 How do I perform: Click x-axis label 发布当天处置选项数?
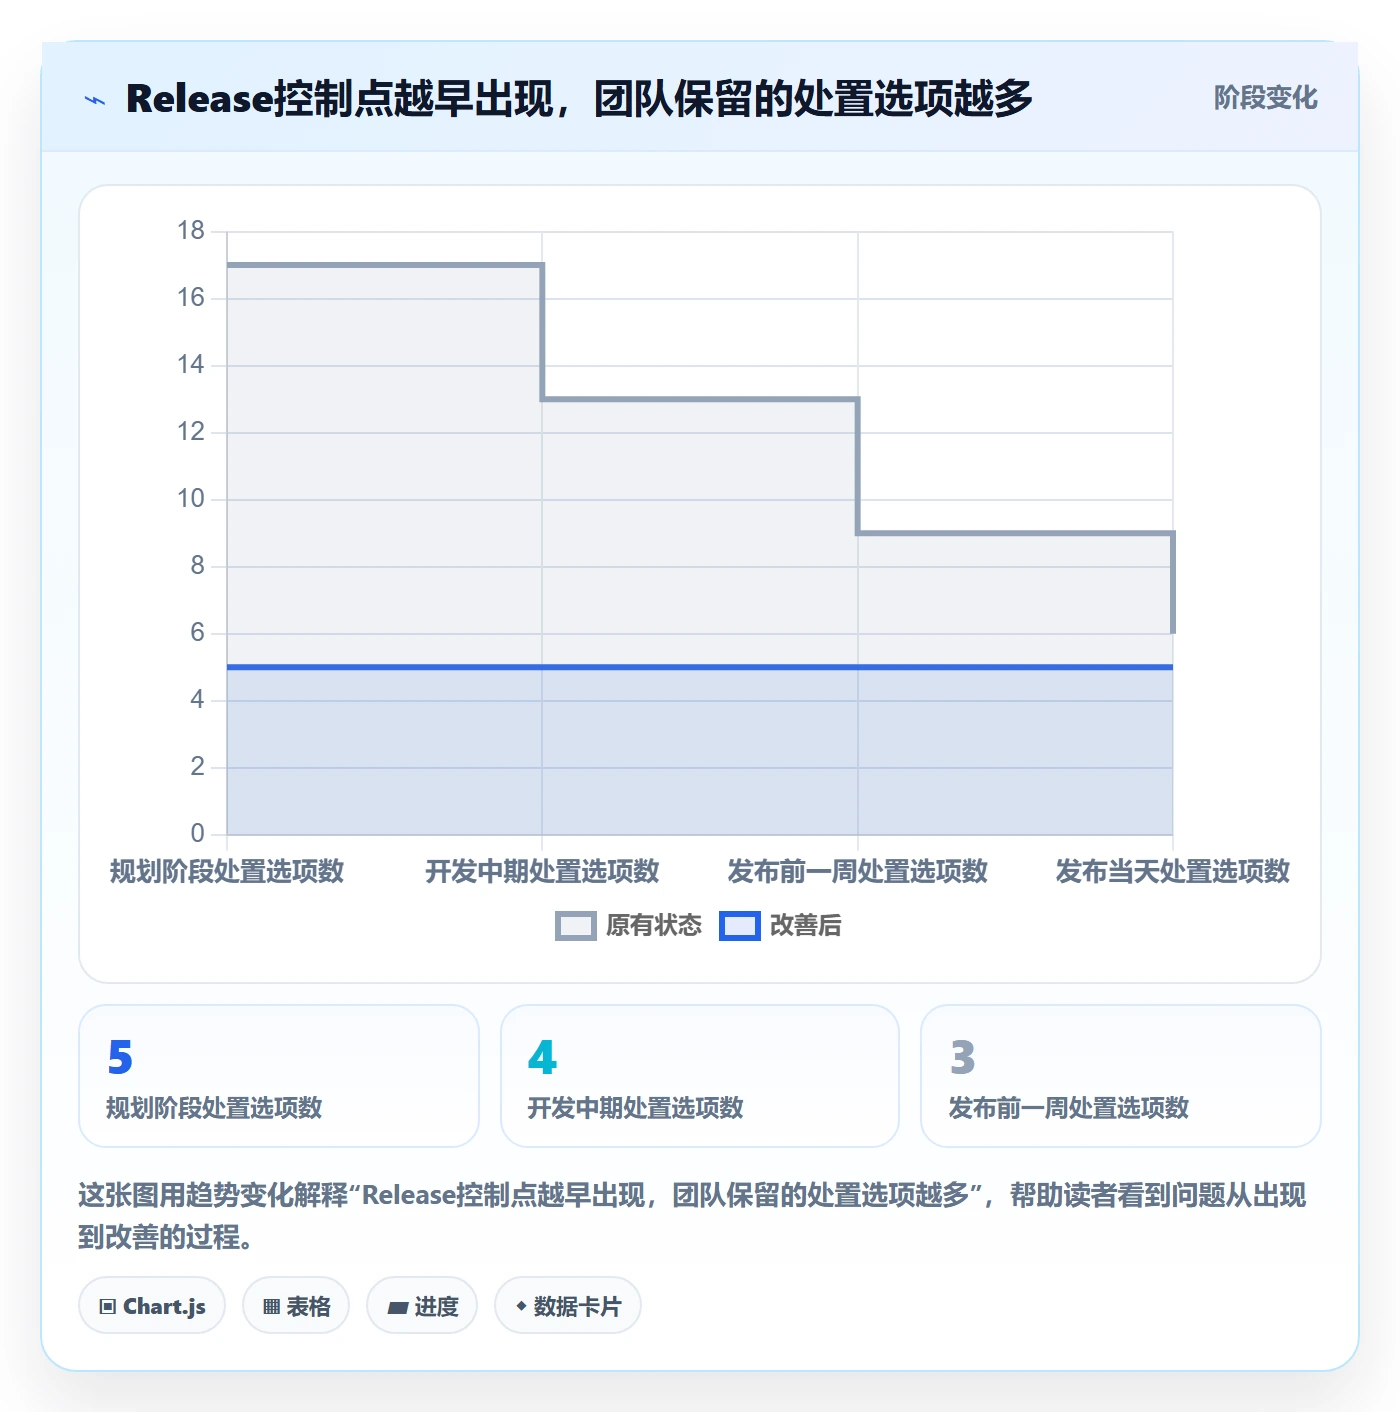point(1173,871)
